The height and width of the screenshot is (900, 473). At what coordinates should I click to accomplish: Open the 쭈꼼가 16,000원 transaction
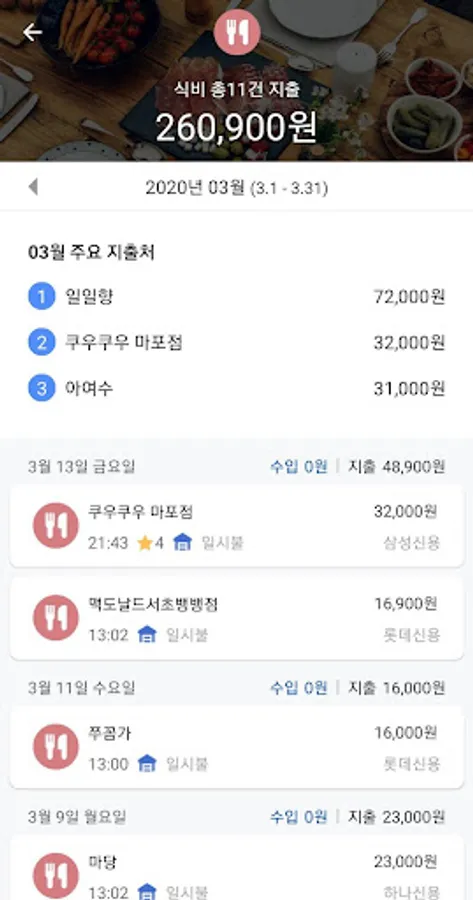[236, 747]
